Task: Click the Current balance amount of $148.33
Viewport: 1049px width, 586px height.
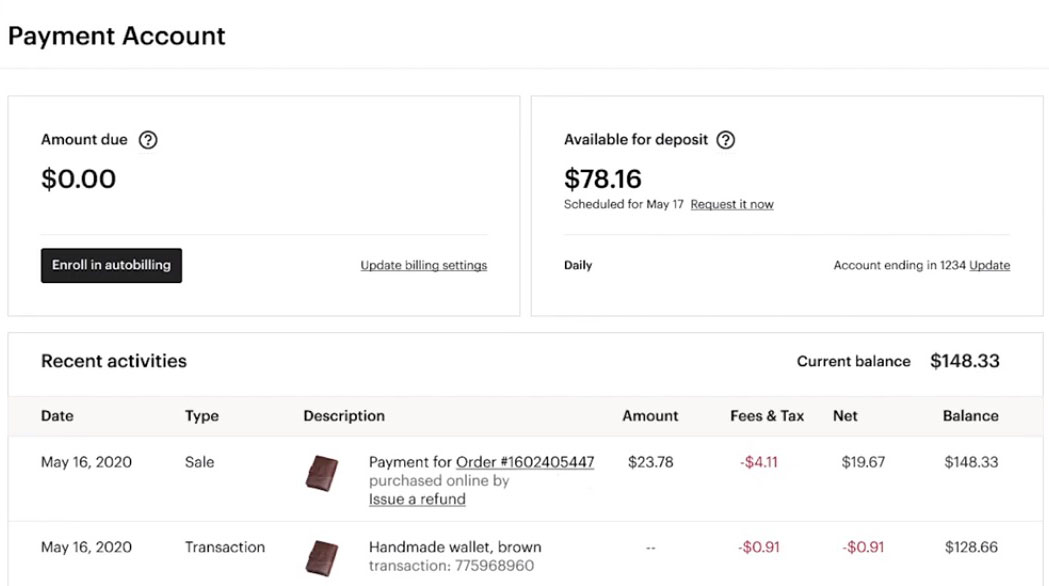Action: (x=964, y=361)
